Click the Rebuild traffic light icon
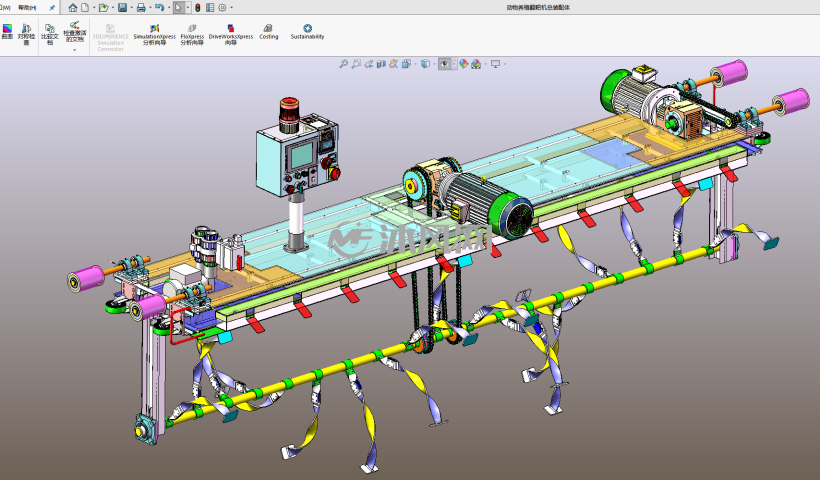Viewport: 820px width, 480px height. click(x=198, y=7)
